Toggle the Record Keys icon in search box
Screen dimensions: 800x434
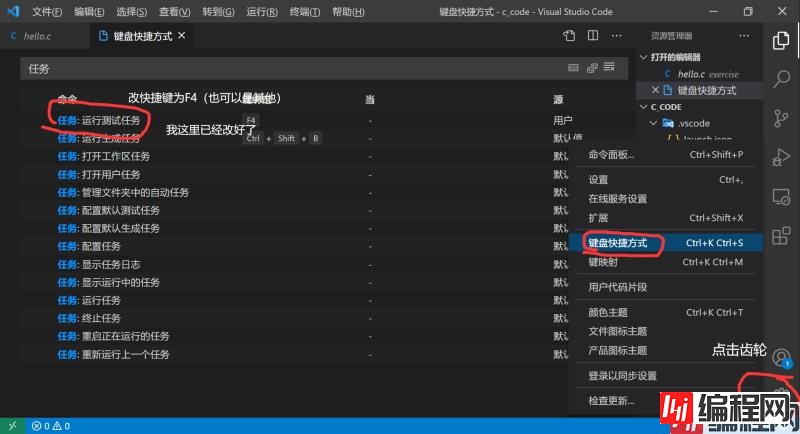pyautogui.click(x=573, y=68)
